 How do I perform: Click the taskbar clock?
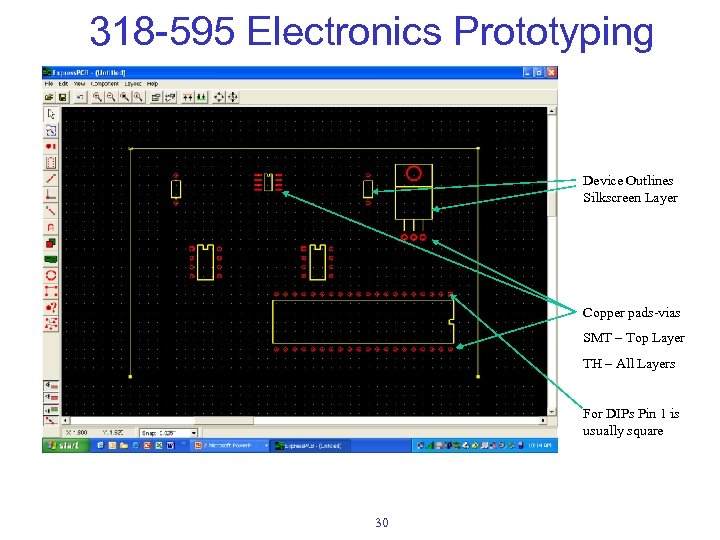coord(540,445)
